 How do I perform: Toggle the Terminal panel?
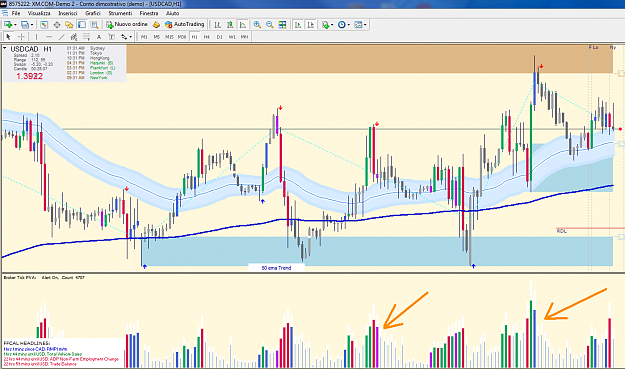82,25
